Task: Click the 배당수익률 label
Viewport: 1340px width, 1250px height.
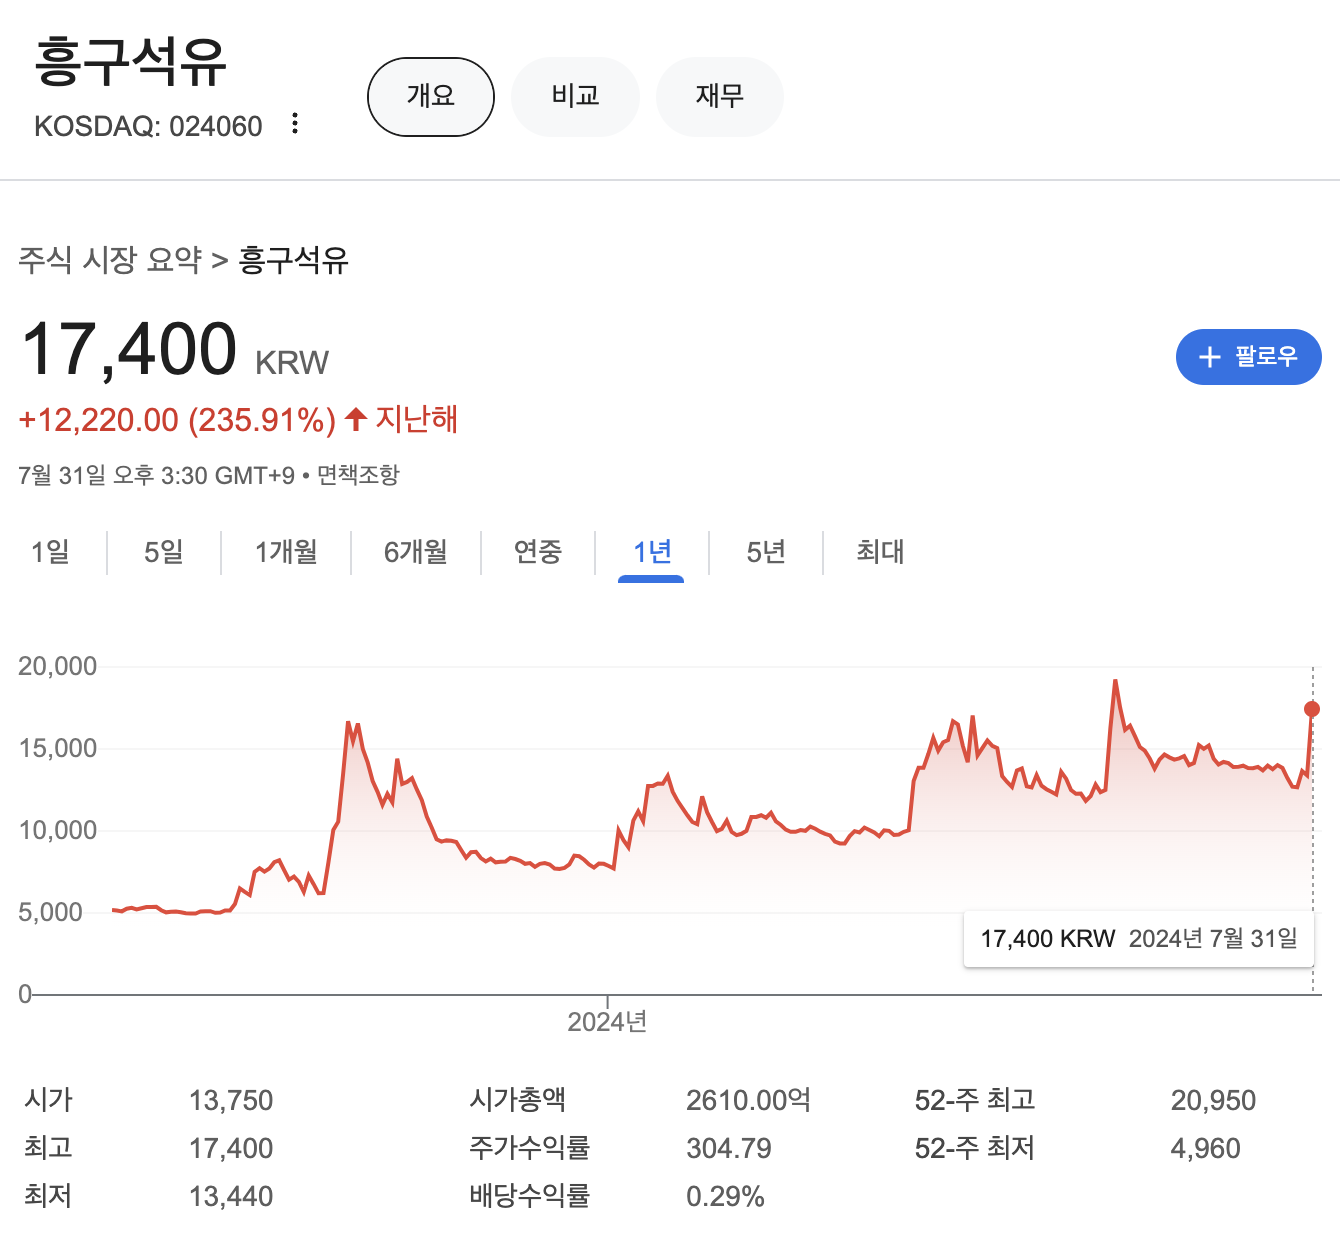Action: point(530,1196)
